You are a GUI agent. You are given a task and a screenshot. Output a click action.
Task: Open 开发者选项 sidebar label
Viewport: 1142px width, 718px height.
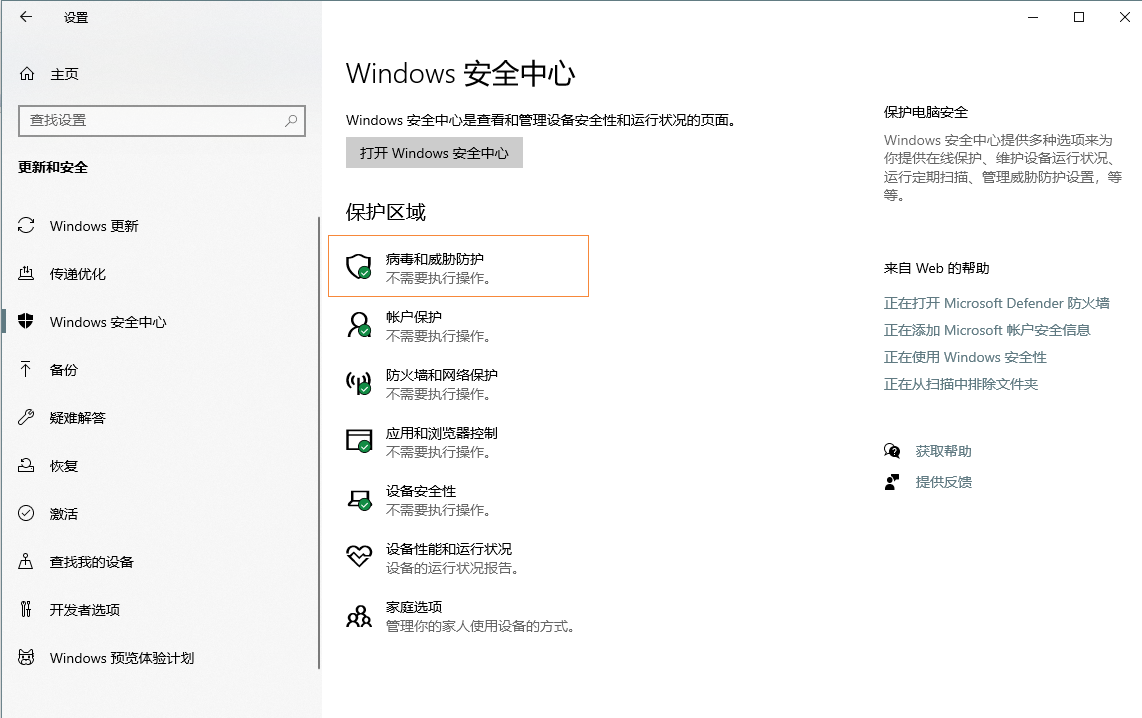tap(84, 609)
